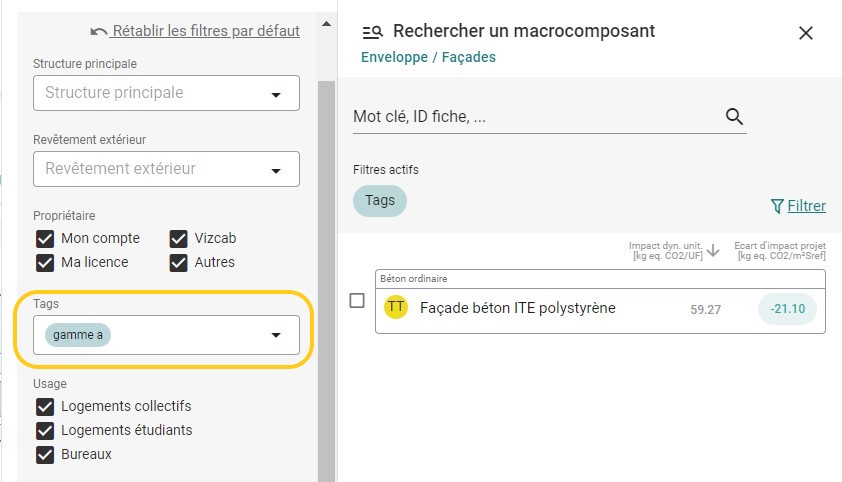Open the Tags dropdown arrow

[276, 335]
